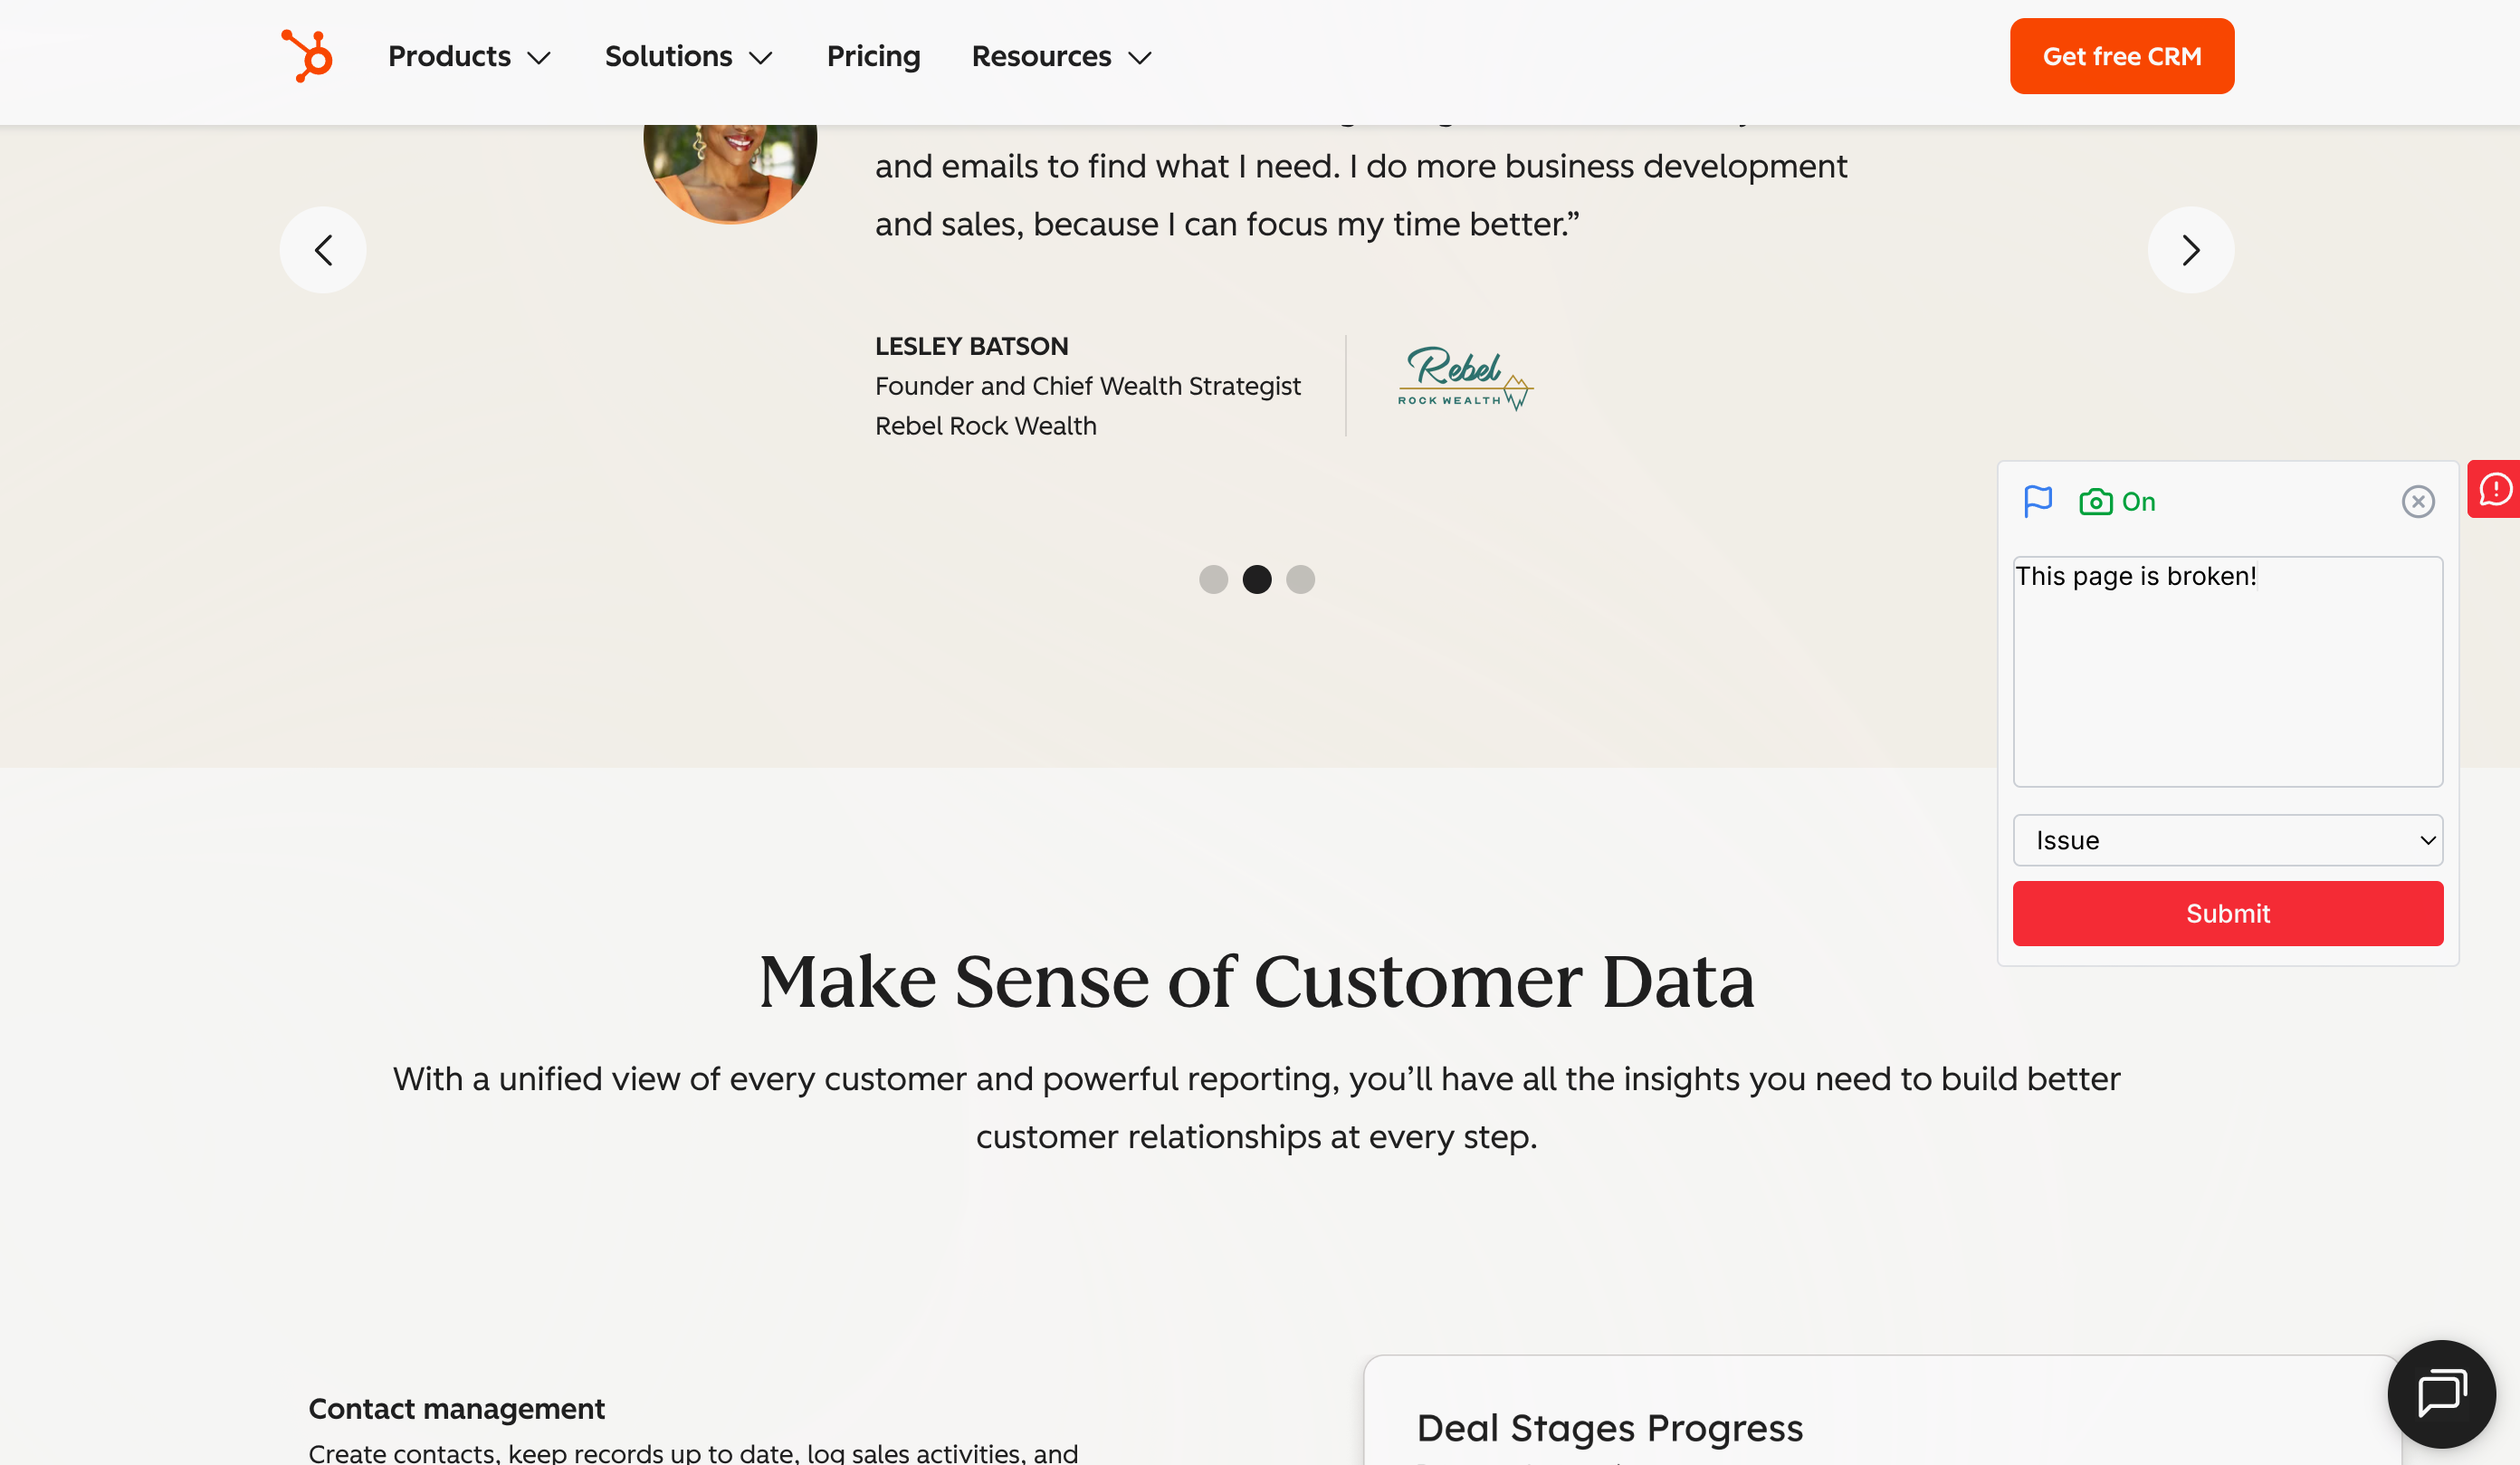Open the Issue category dropdown

pyautogui.click(x=2227, y=840)
